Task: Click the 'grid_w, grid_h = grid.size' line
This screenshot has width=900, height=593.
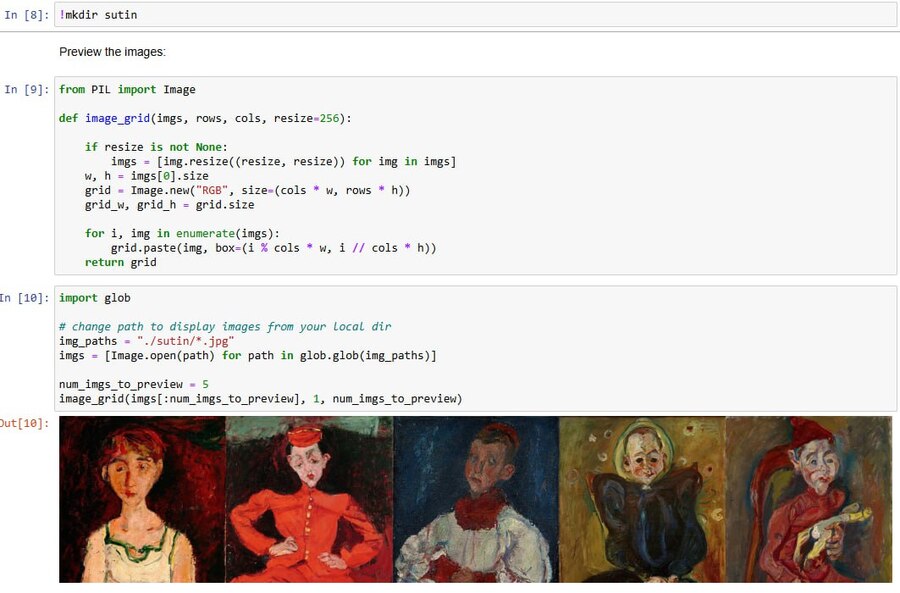Action: point(169,205)
